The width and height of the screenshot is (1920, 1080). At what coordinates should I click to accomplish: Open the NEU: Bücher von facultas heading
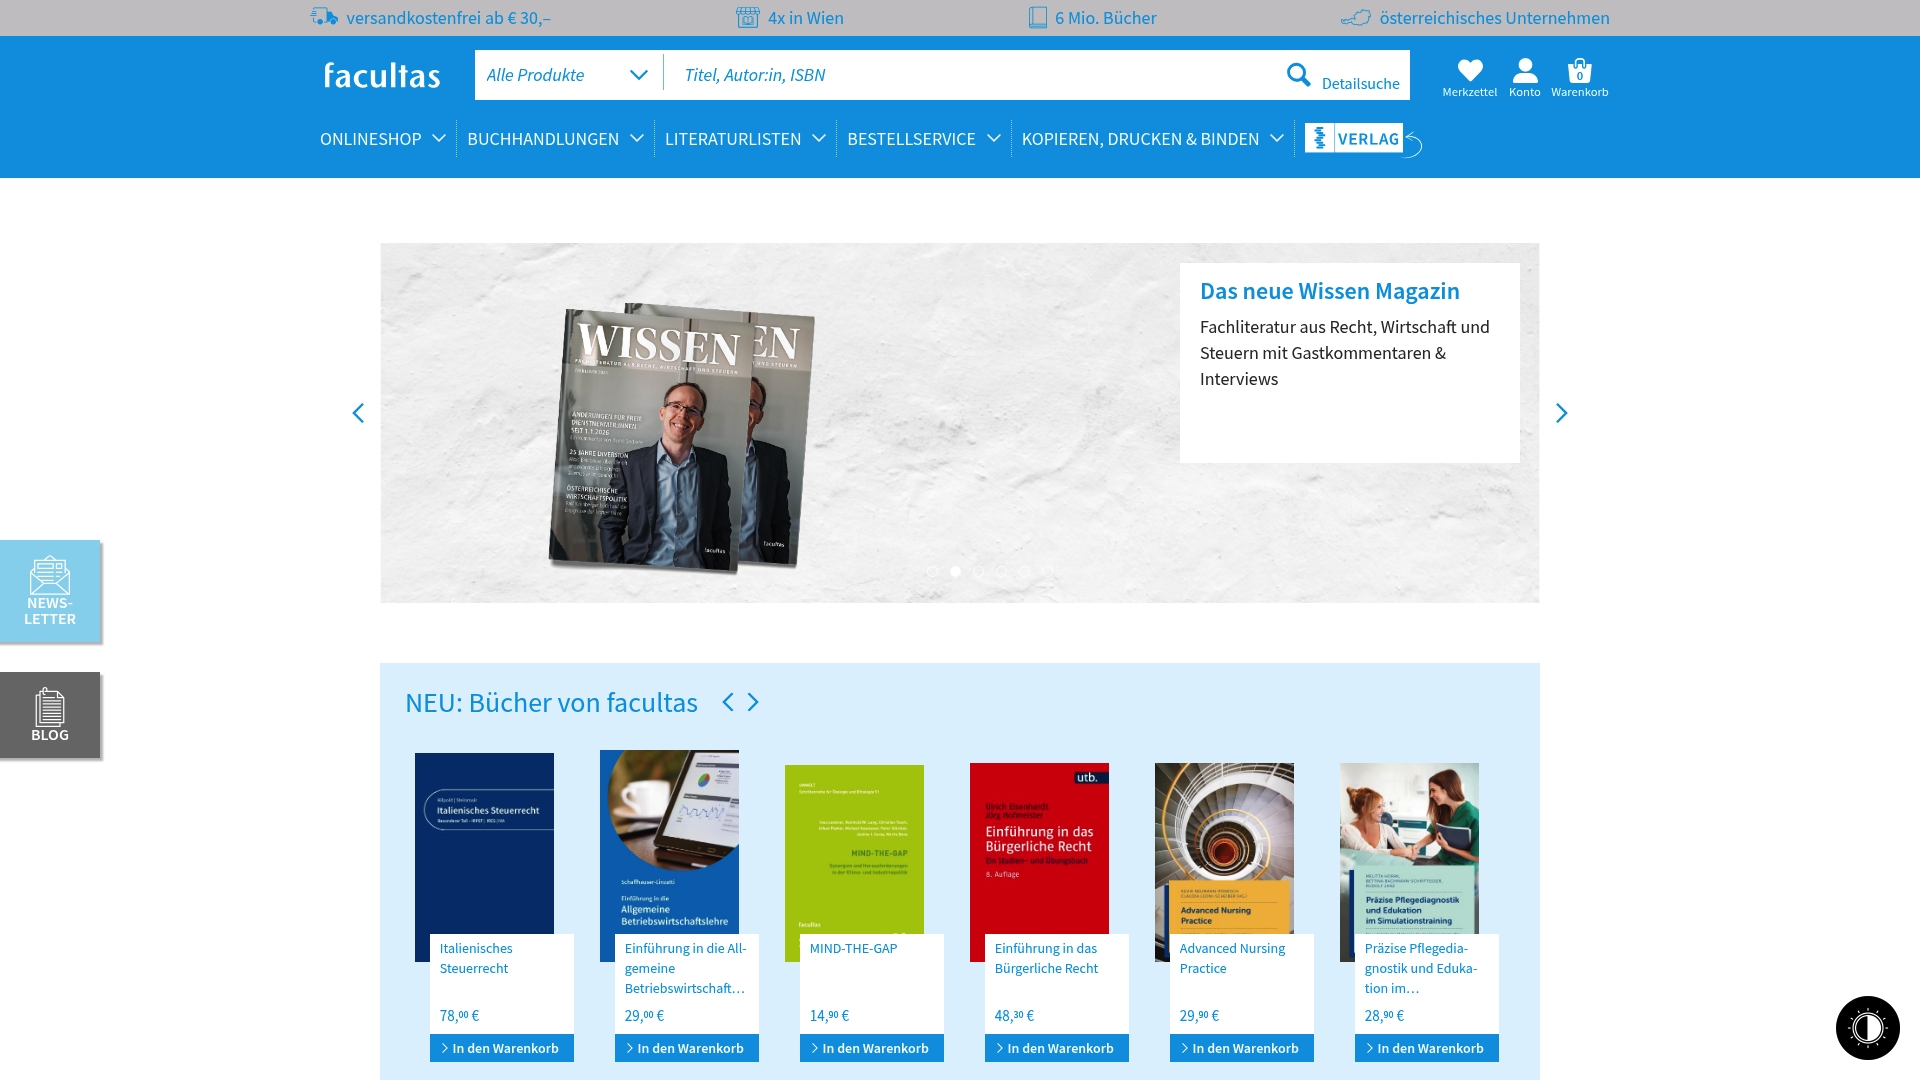(x=551, y=703)
